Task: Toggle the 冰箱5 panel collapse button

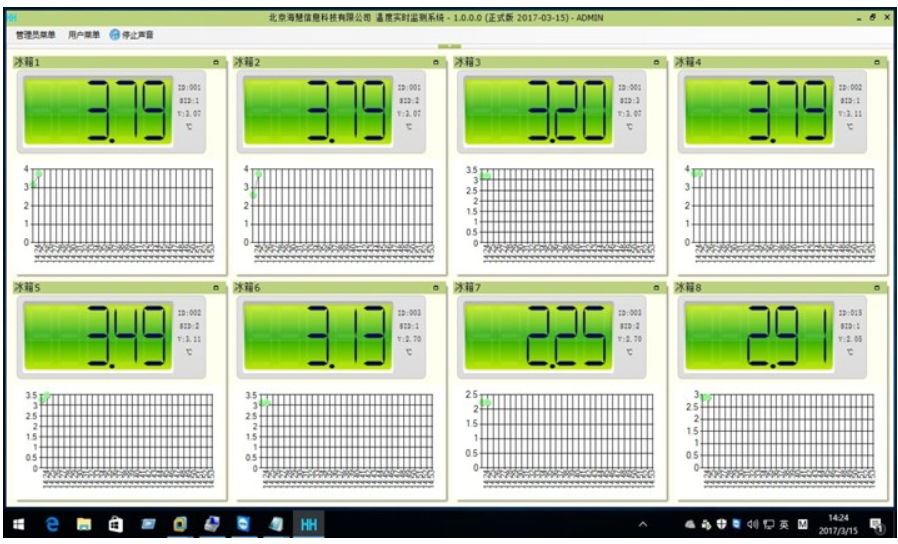Action: 217,288
